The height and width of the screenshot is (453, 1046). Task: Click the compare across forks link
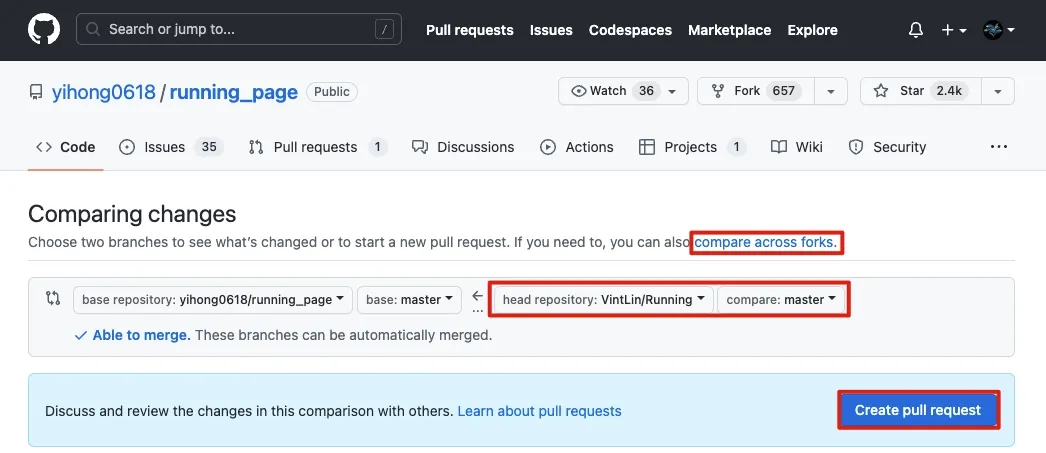[x=765, y=242]
